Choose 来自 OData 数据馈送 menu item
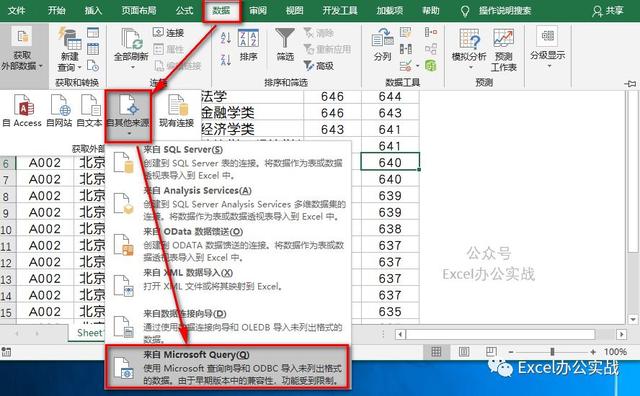This screenshot has height=396, width=640. tap(229, 245)
